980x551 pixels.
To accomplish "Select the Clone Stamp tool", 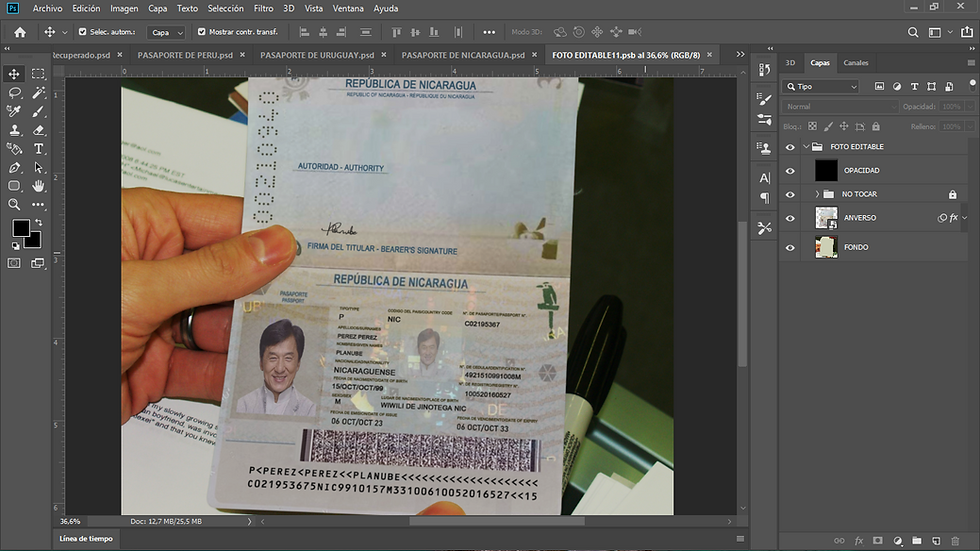I will coord(14,130).
